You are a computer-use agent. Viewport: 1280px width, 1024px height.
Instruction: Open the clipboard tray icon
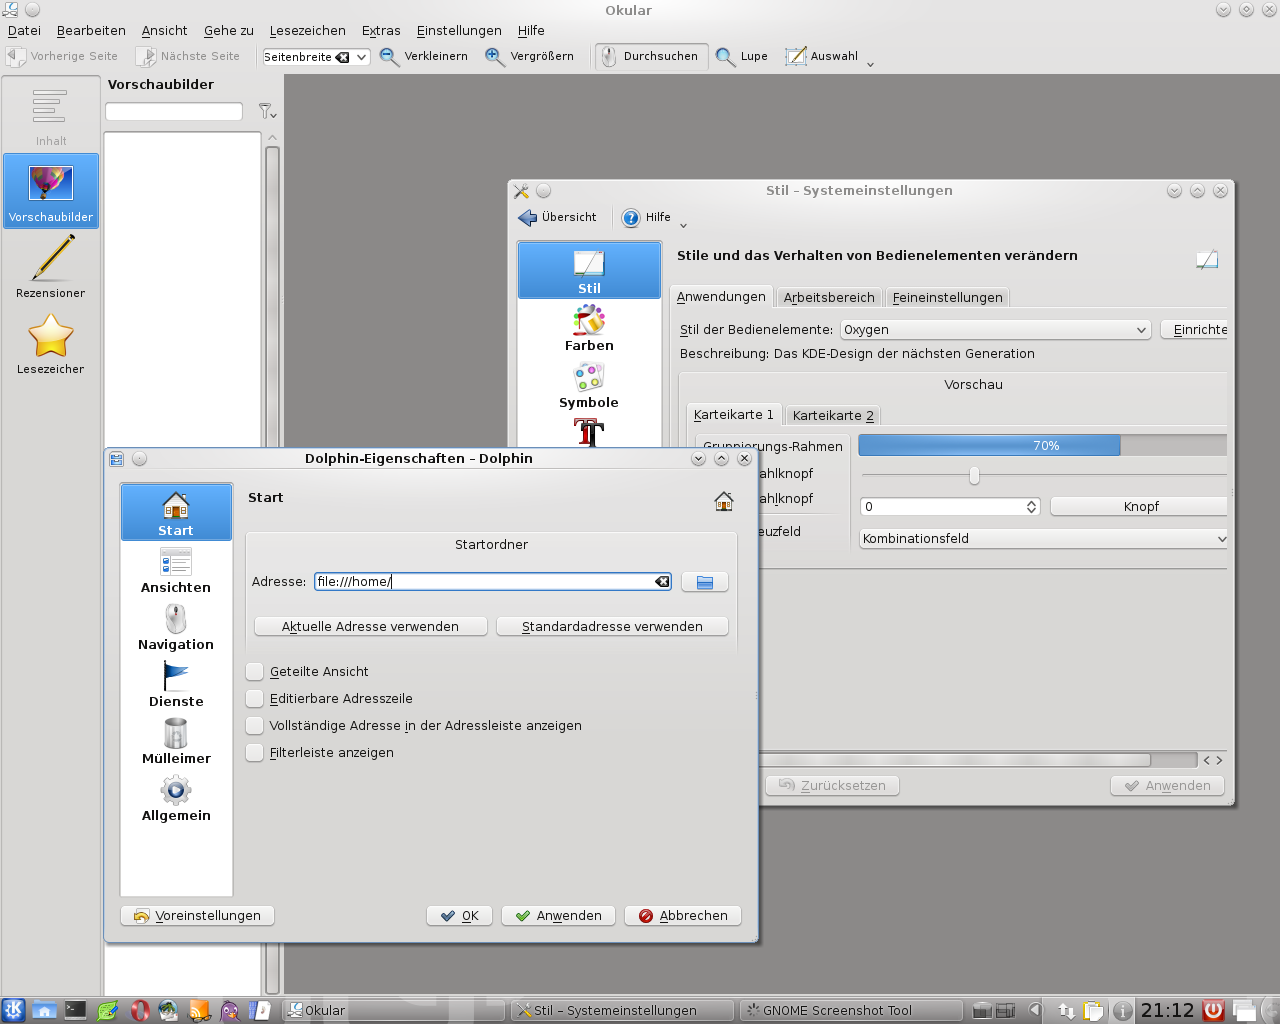click(x=1093, y=1010)
